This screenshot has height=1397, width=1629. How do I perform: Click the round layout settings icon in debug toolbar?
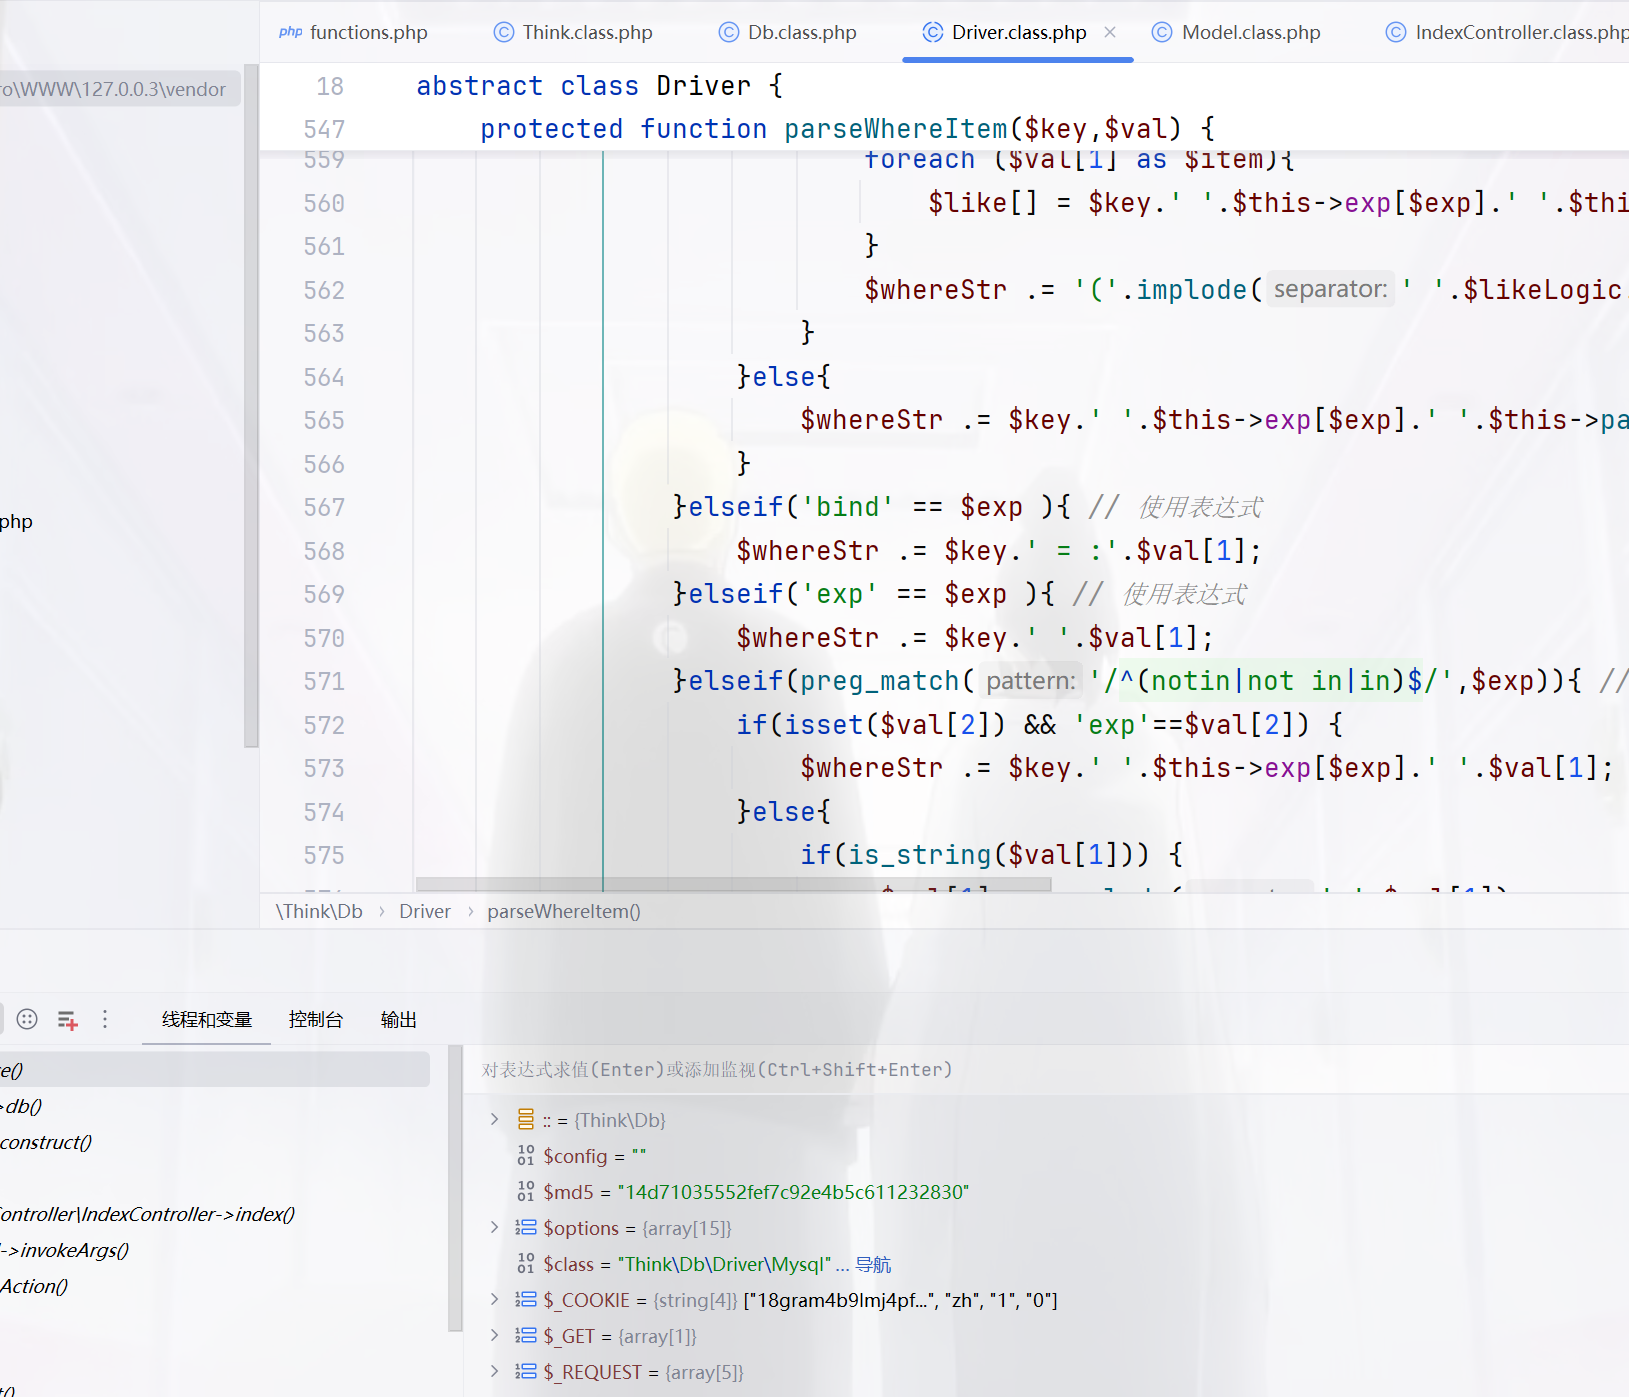point(27,1019)
